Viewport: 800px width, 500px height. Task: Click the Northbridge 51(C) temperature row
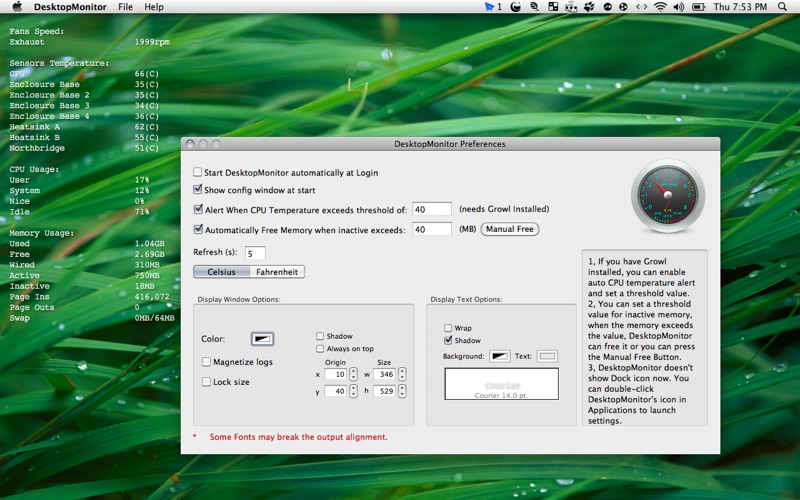click(84, 148)
